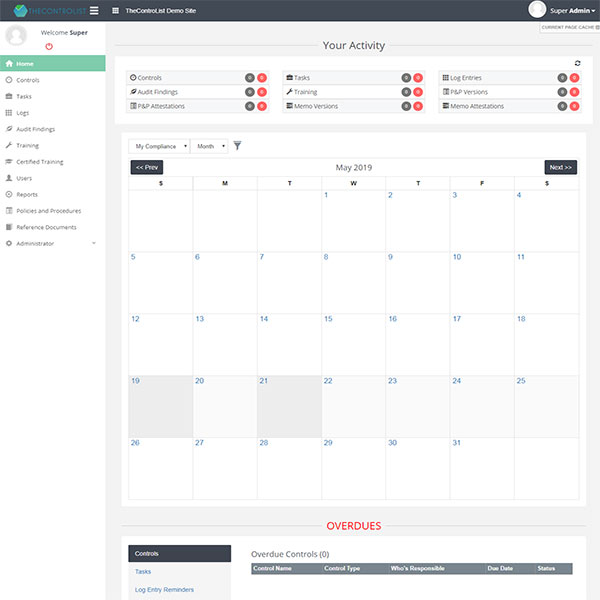This screenshot has height=600, width=600.
Task: Select May 15 on the calendar
Action: pyautogui.click(x=328, y=319)
